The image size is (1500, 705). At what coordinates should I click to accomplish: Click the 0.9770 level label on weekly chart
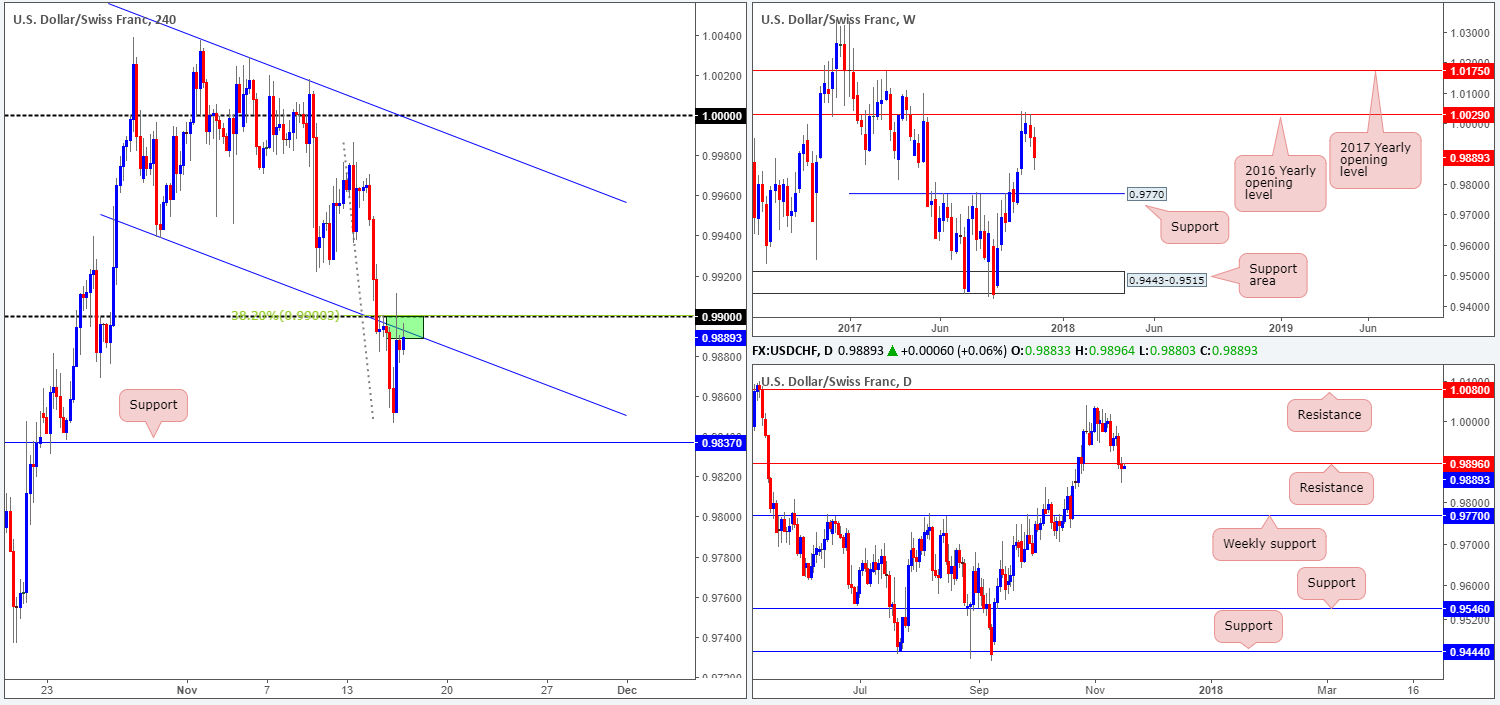pyautogui.click(x=1146, y=194)
